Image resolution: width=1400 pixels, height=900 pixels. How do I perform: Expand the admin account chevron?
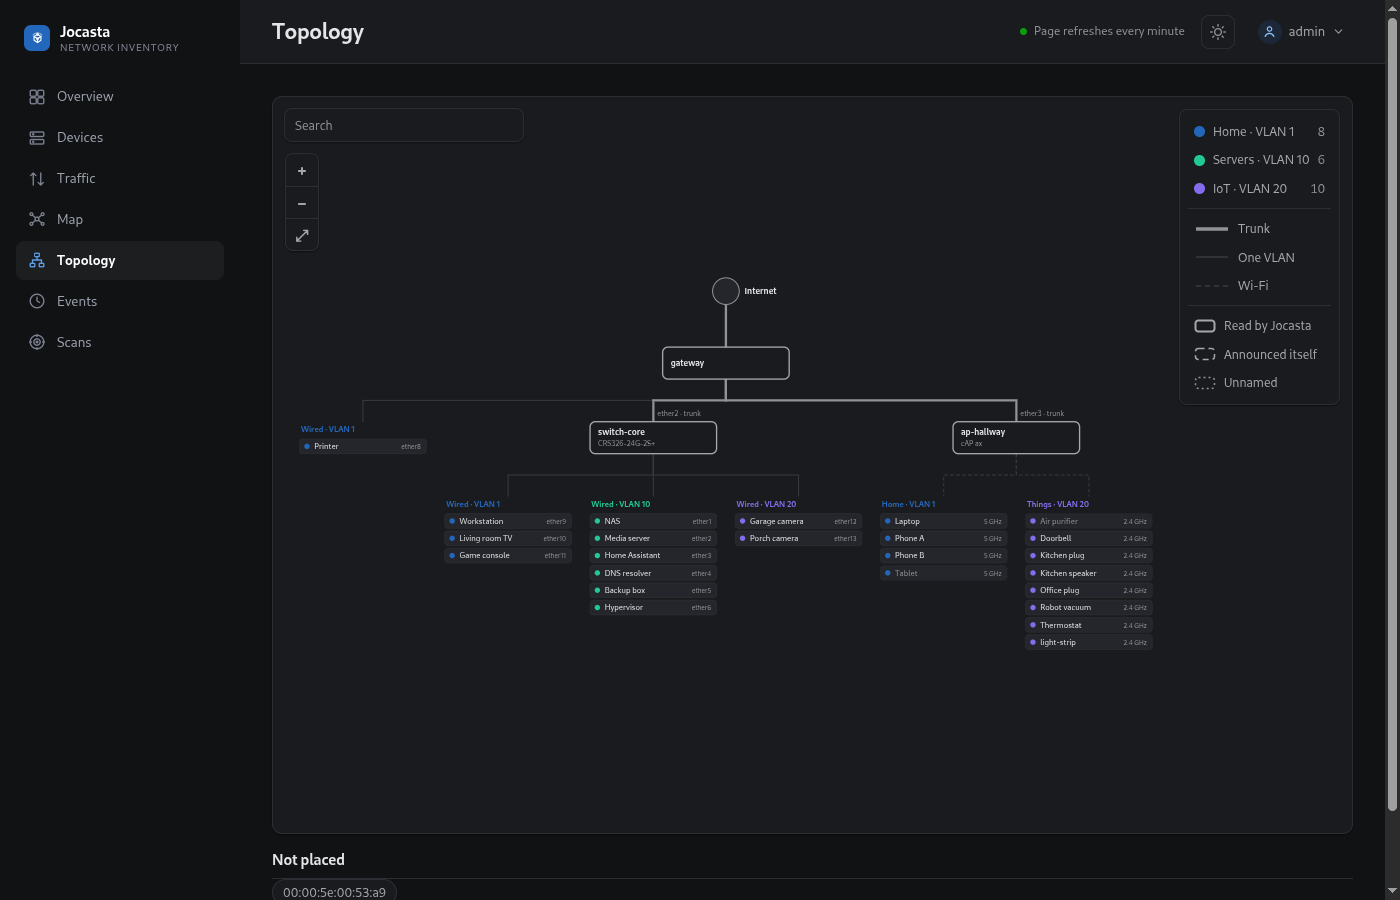[1339, 32]
